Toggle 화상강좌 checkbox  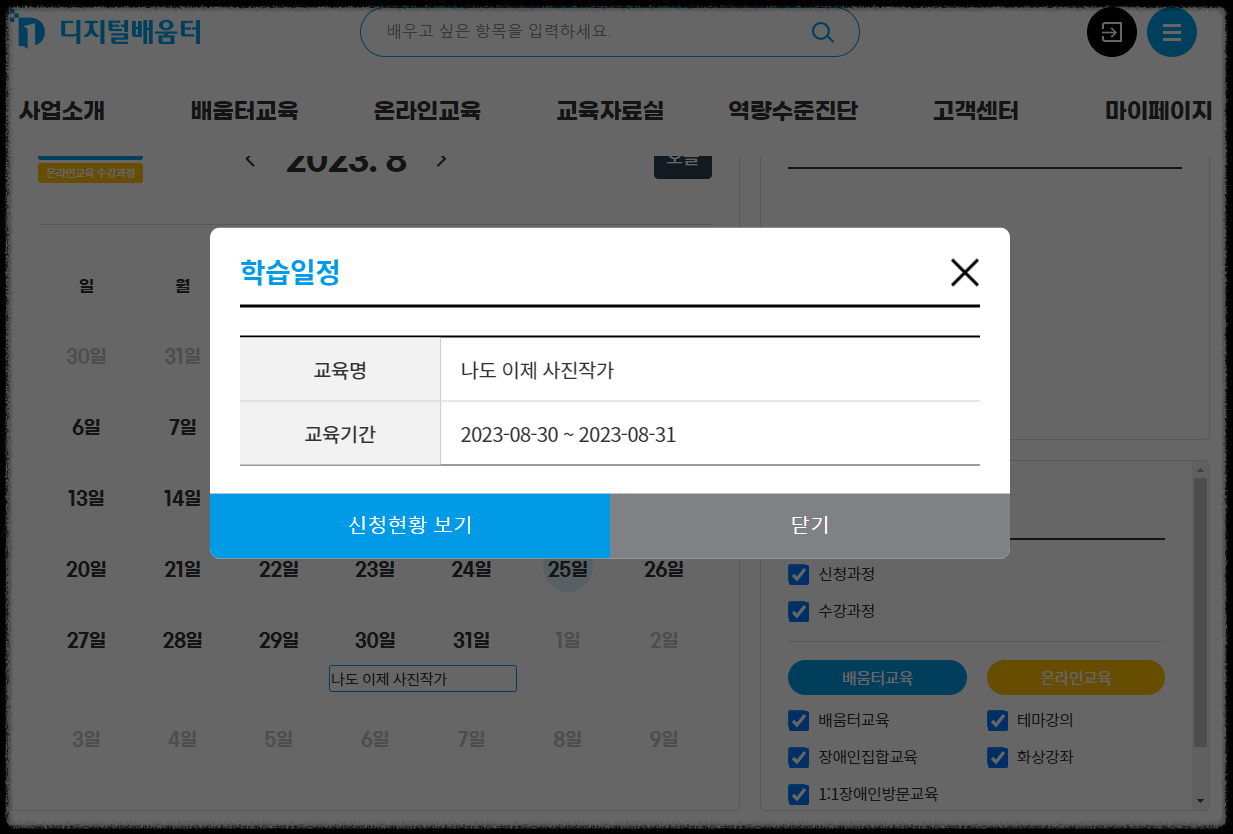pos(997,757)
